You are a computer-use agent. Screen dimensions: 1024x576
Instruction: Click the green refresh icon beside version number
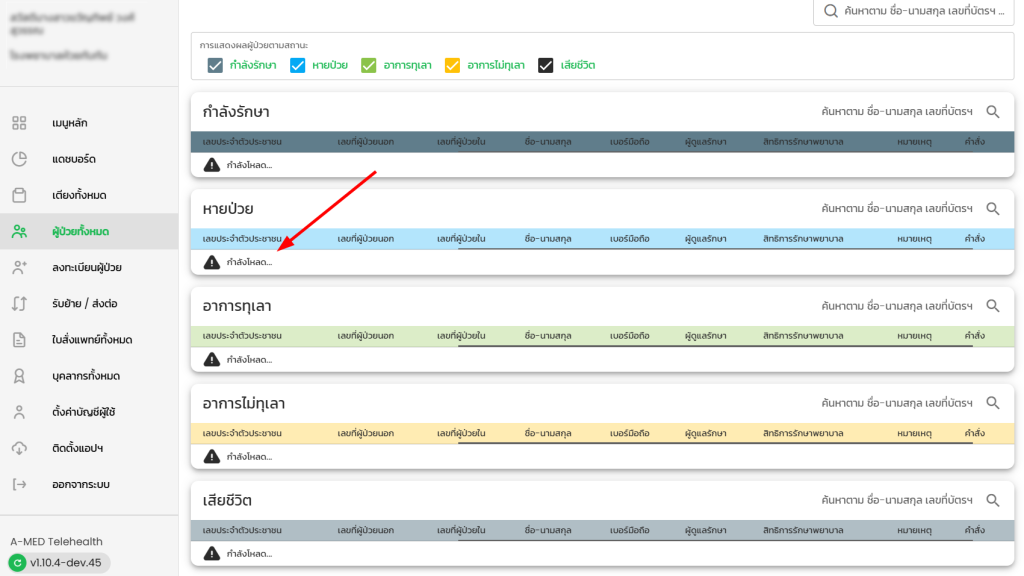click(16, 563)
